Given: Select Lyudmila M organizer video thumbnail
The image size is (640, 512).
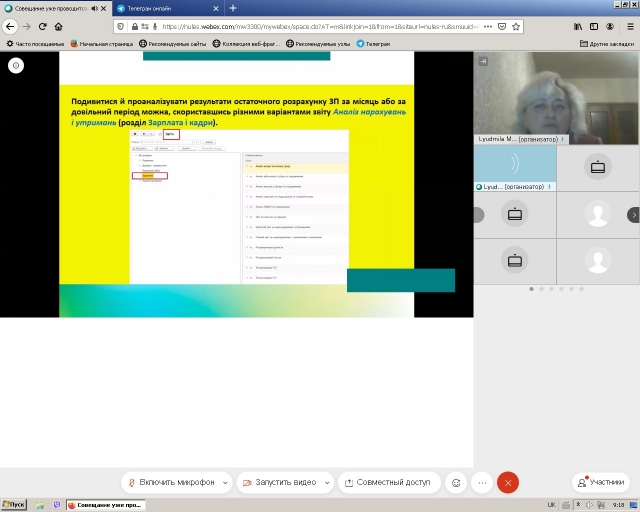Looking at the screenshot, I should tap(556, 98).
